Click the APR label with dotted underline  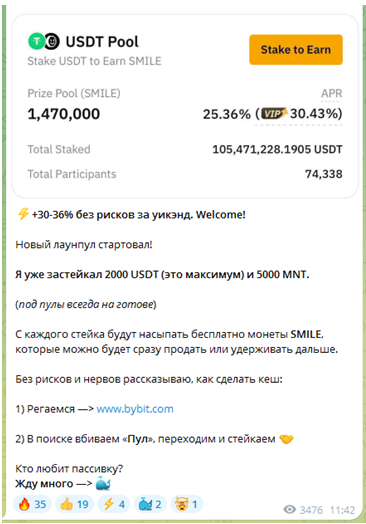tap(332, 93)
